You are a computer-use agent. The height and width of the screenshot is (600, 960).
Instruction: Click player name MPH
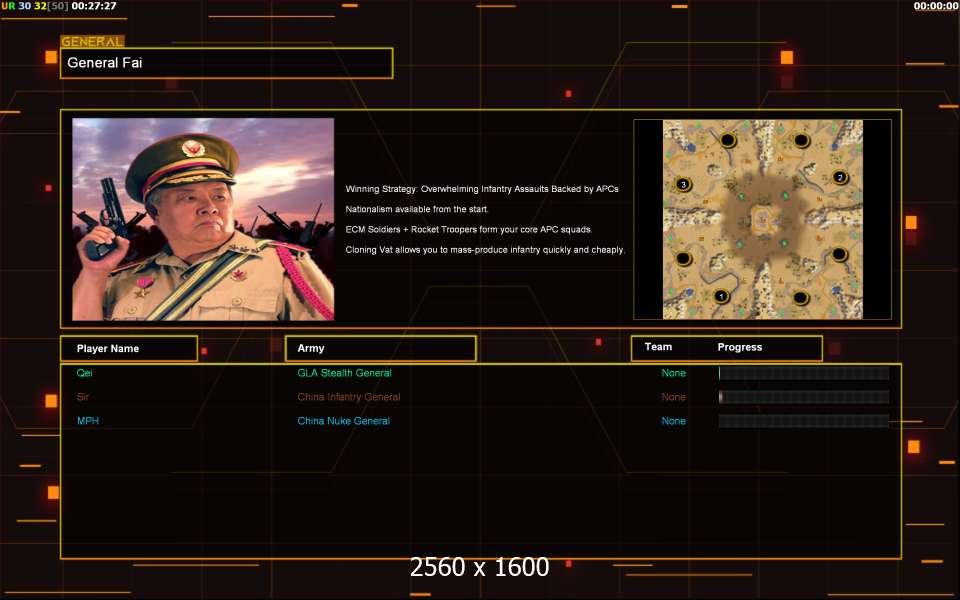88,421
